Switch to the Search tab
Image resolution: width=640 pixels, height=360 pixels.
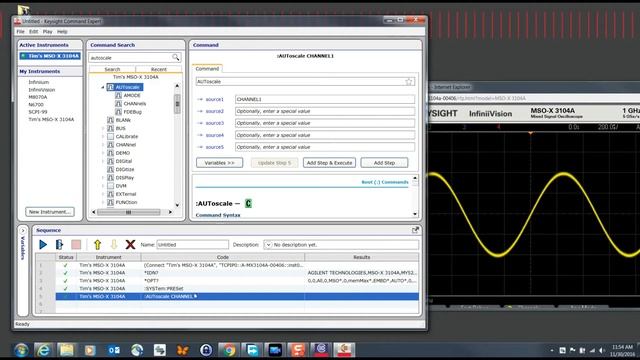pyautogui.click(x=112, y=69)
